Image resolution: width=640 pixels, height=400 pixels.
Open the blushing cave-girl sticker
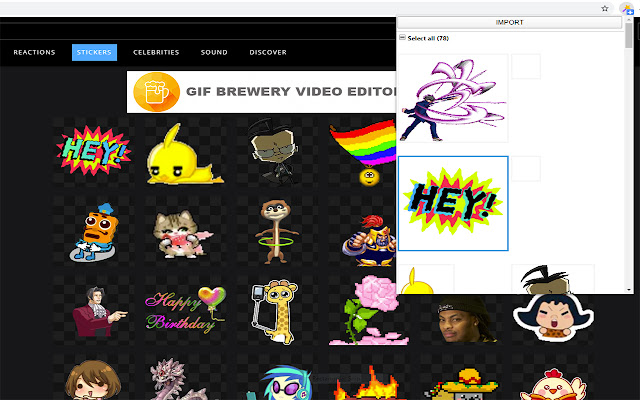pos(553,320)
